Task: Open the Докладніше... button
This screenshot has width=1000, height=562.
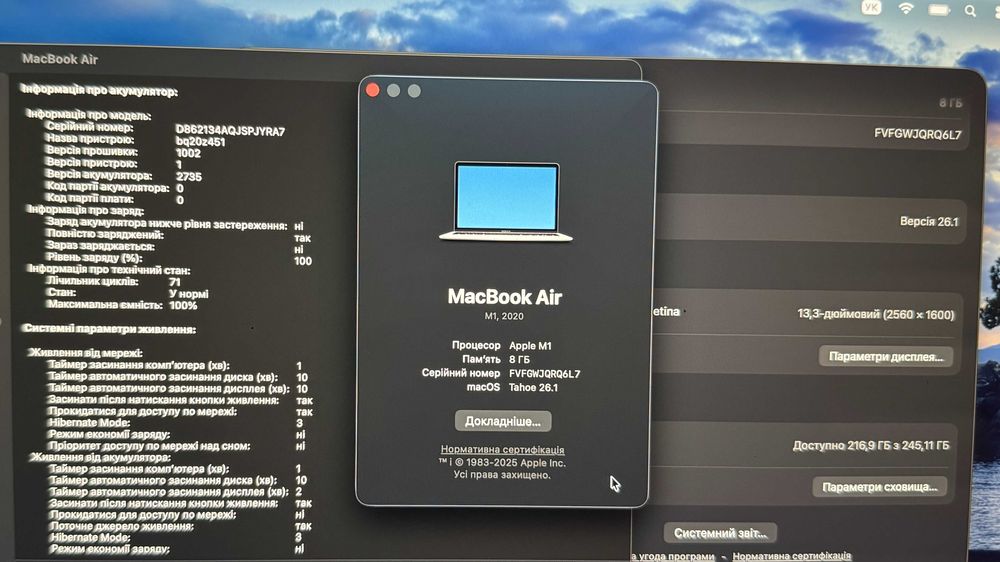Action: pos(503,422)
